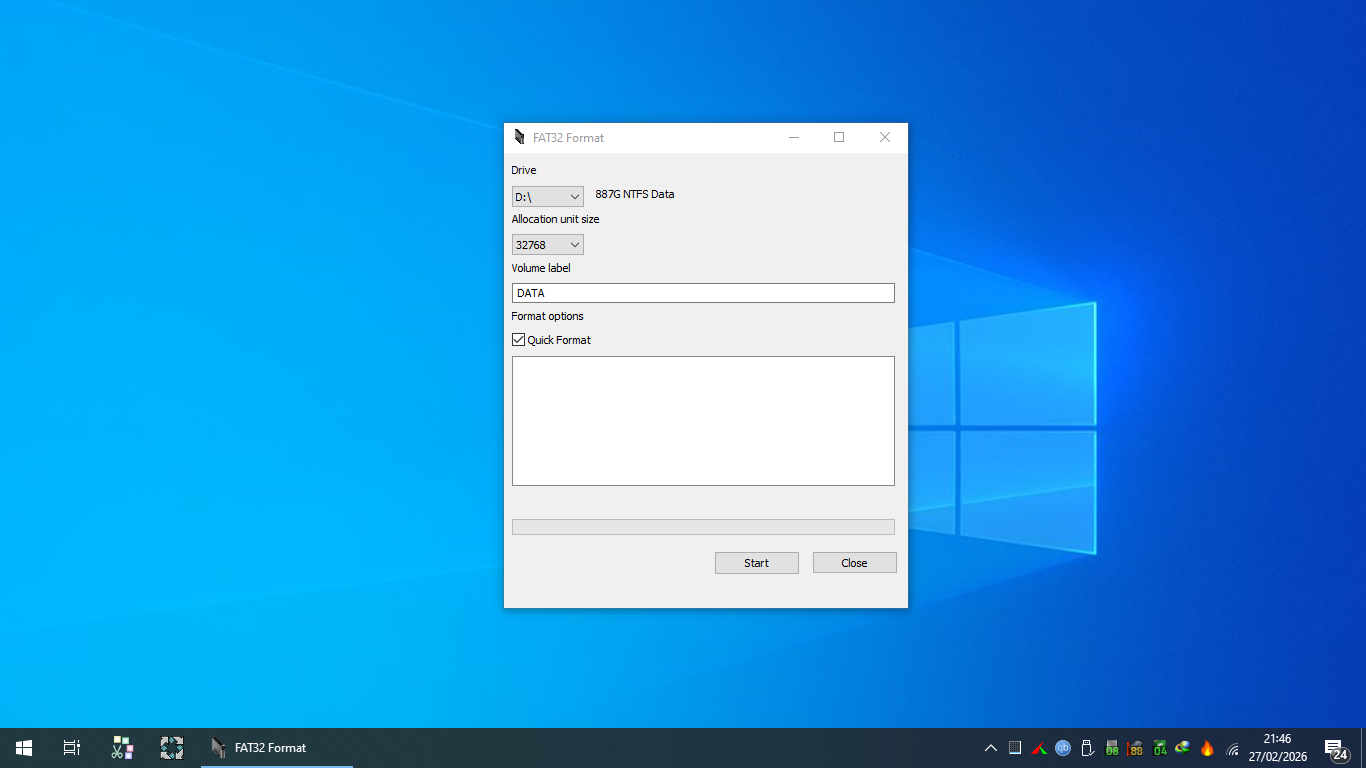Open Task View from the taskbar
This screenshot has width=1366, height=768.
[x=71, y=747]
